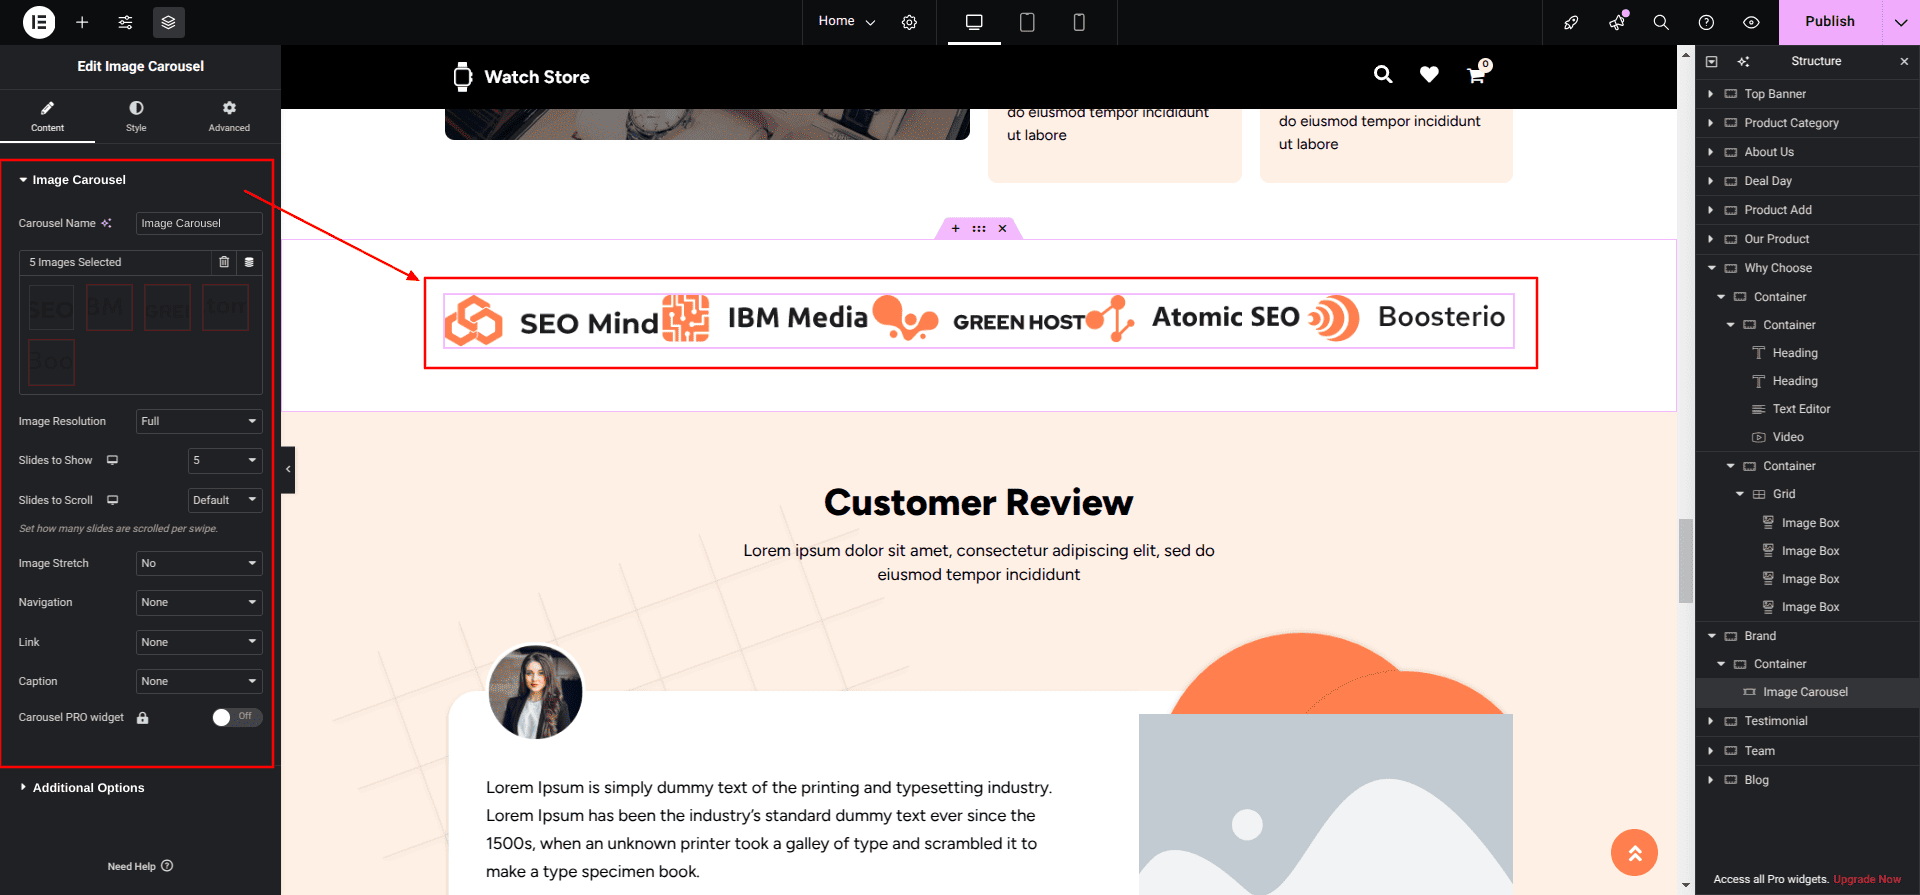This screenshot has width=1920, height=895.
Task: Toggle the Structure layers icon
Action: coord(168,22)
